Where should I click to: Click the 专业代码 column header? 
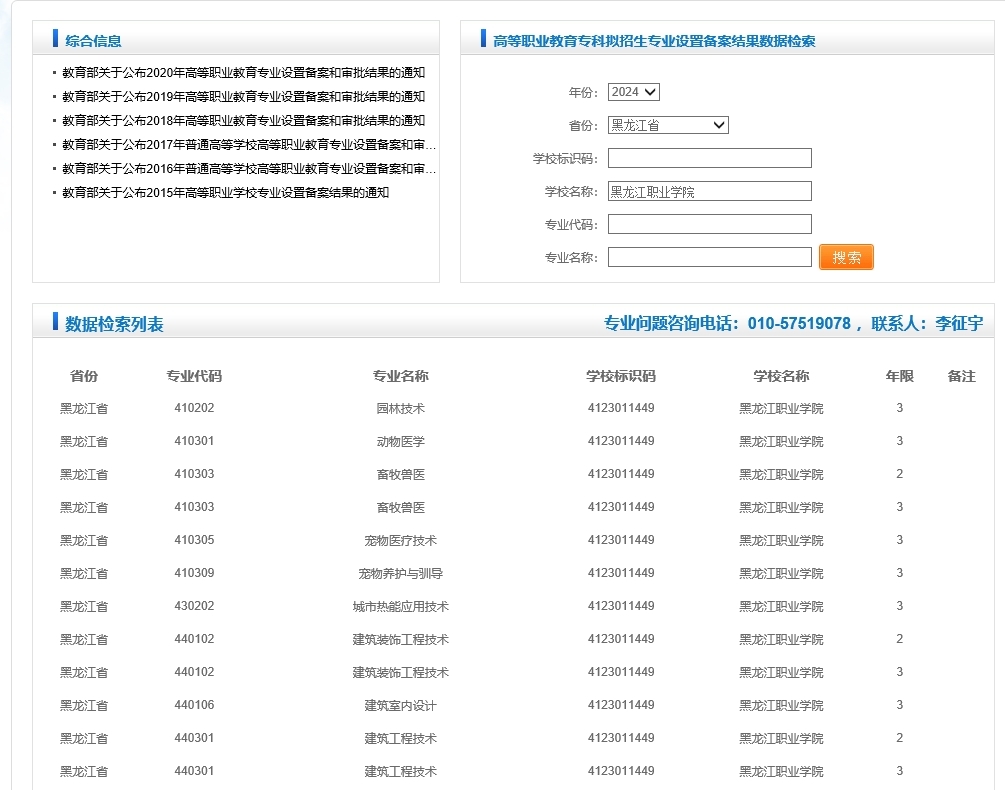pyautogui.click(x=194, y=376)
